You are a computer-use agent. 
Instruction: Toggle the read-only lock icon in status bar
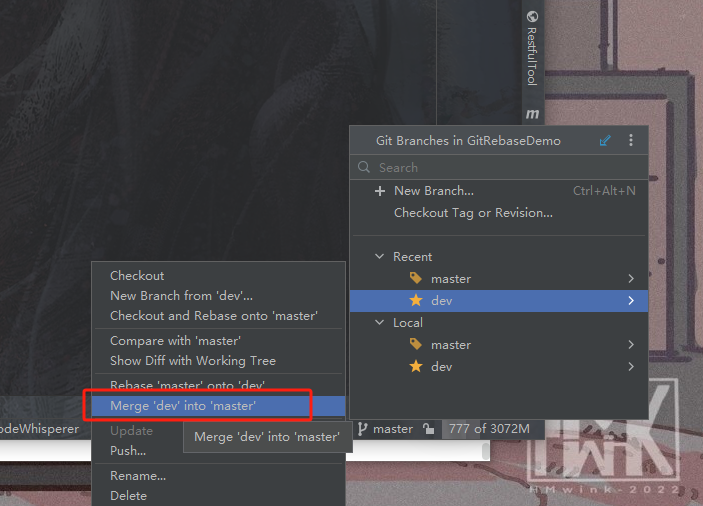[428, 429]
